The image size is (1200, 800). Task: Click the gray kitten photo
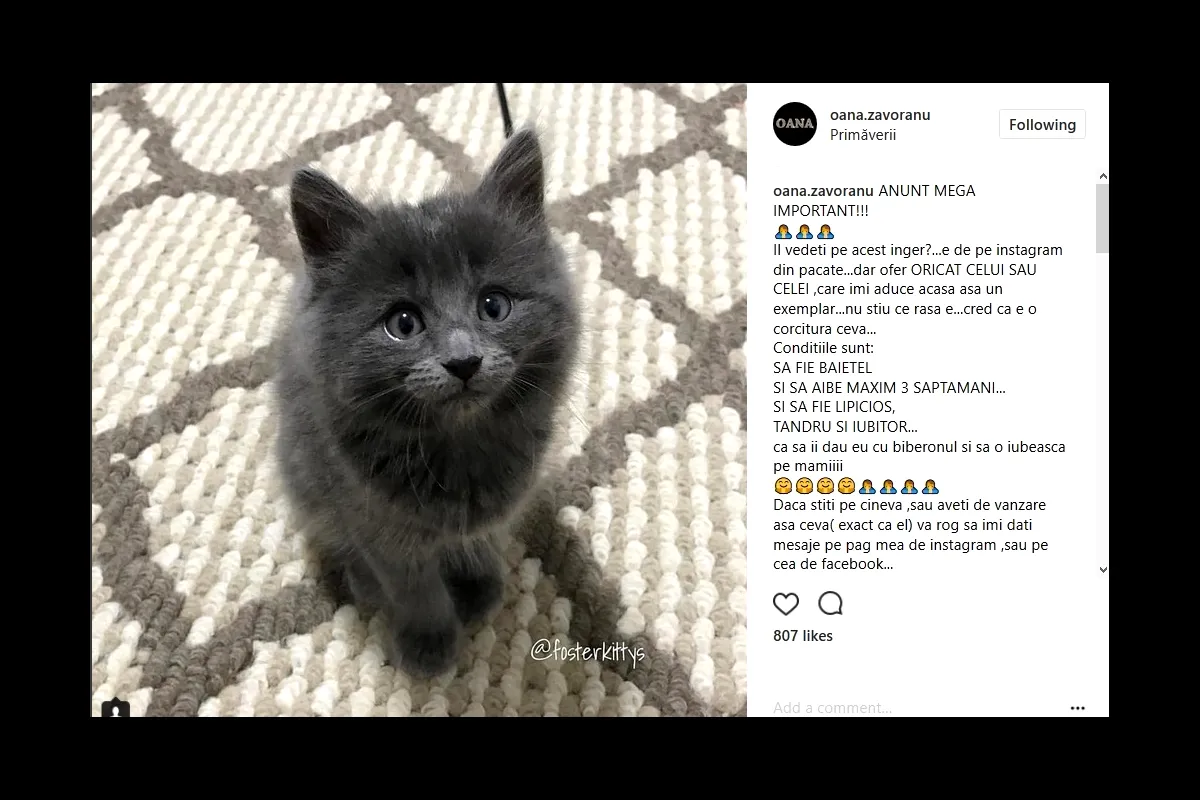point(419,400)
